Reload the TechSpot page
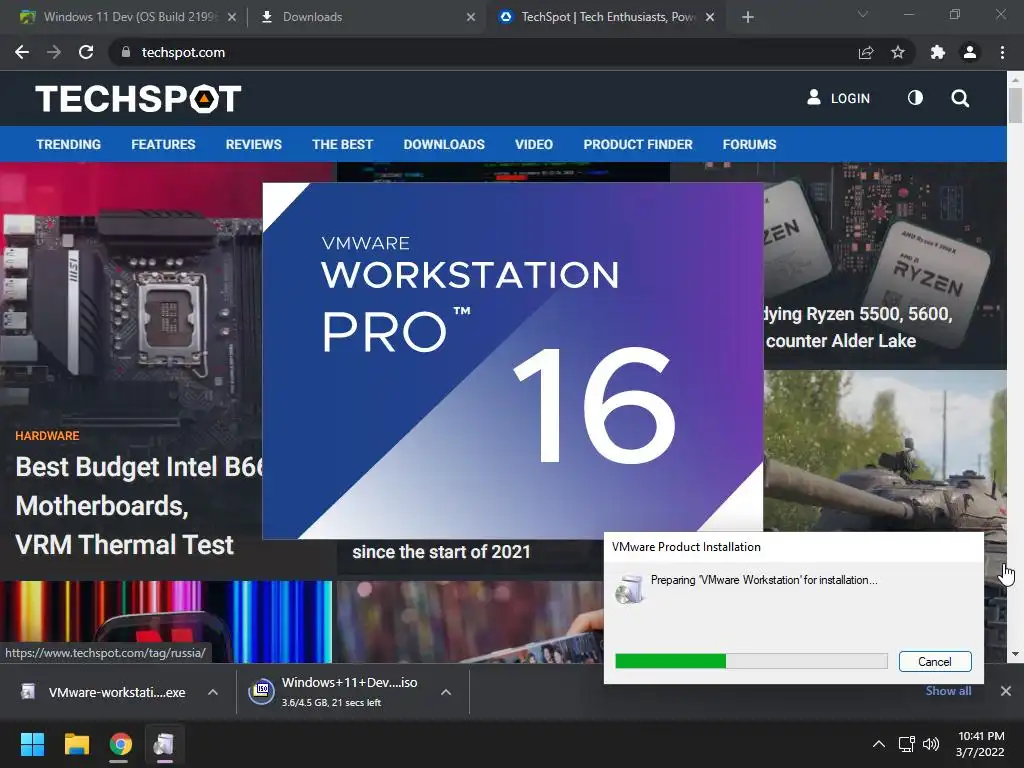This screenshot has height=768, width=1024. click(x=86, y=52)
